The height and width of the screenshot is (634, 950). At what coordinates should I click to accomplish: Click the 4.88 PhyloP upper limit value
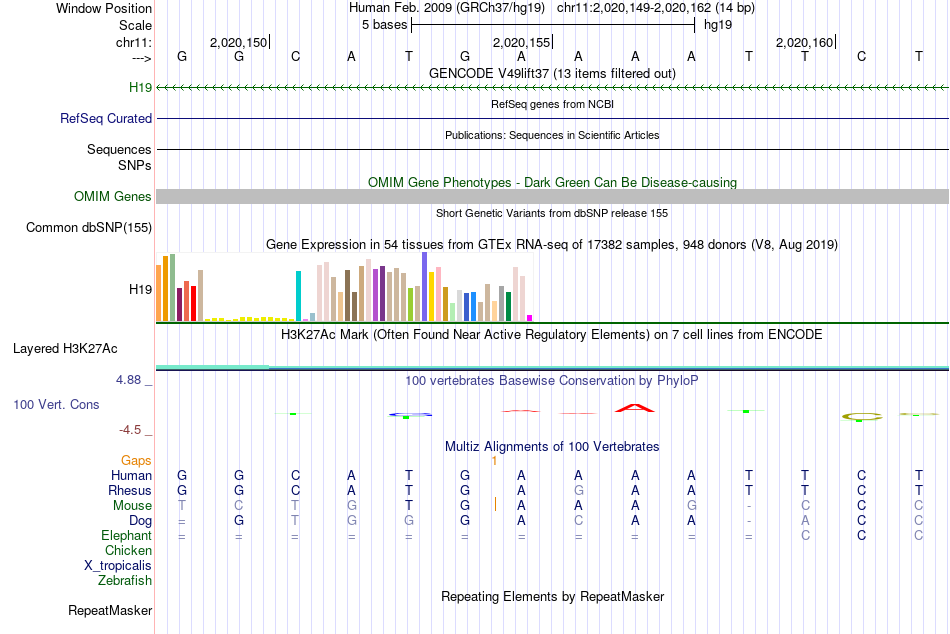[x=128, y=380]
